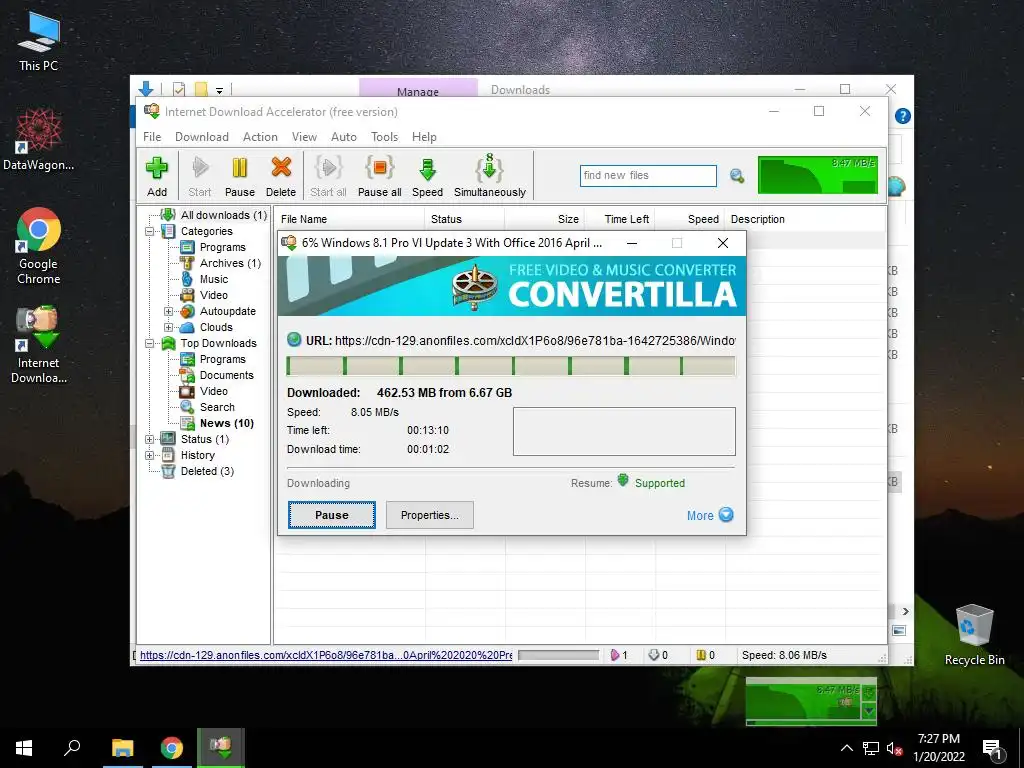This screenshot has width=1024, height=768.
Task: Open the notification center in taskbar
Action: point(992,749)
